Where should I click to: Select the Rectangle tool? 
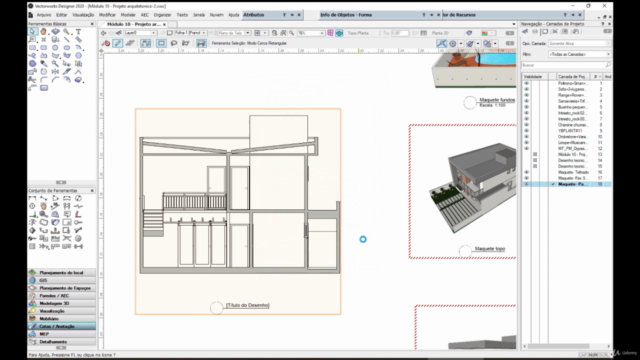pos(32,47)
